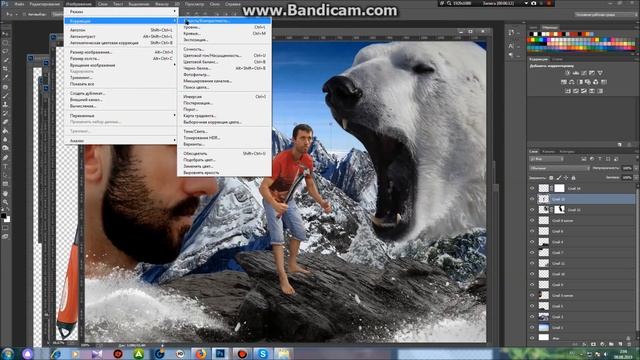640x360 pixels.
Task: Select the Hand tool
Action: pos(5,193)
